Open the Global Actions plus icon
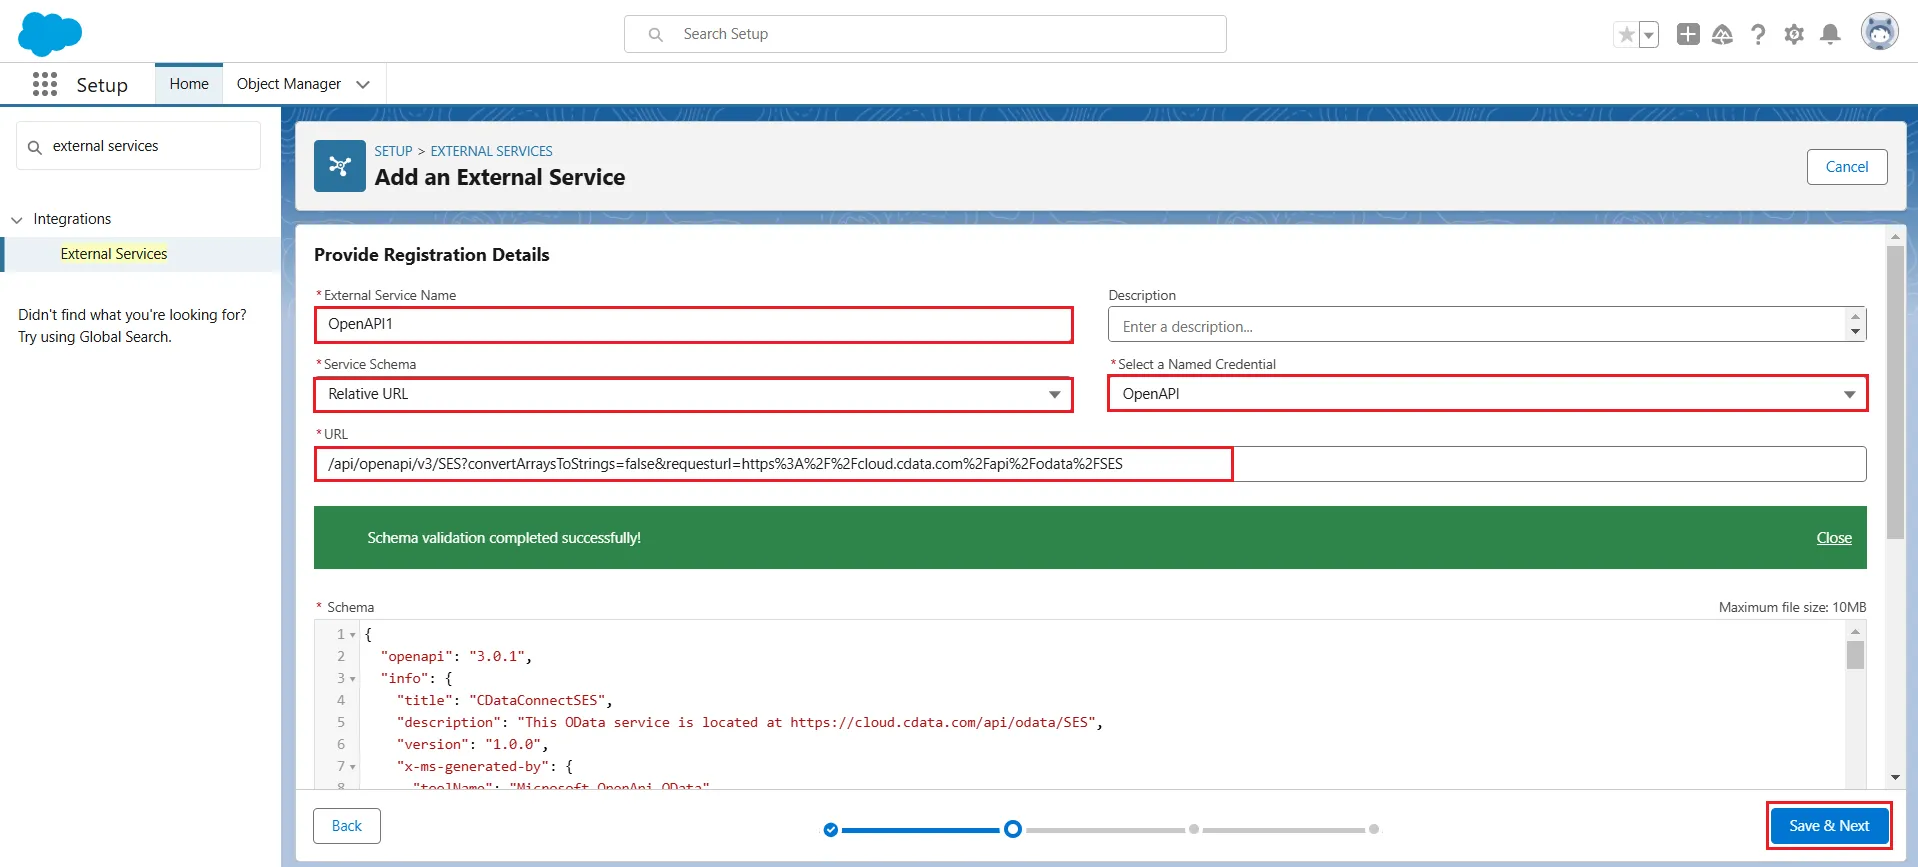Image resolution: width=1918 pixels, height=867 pixels. [x=1688, y=34]
